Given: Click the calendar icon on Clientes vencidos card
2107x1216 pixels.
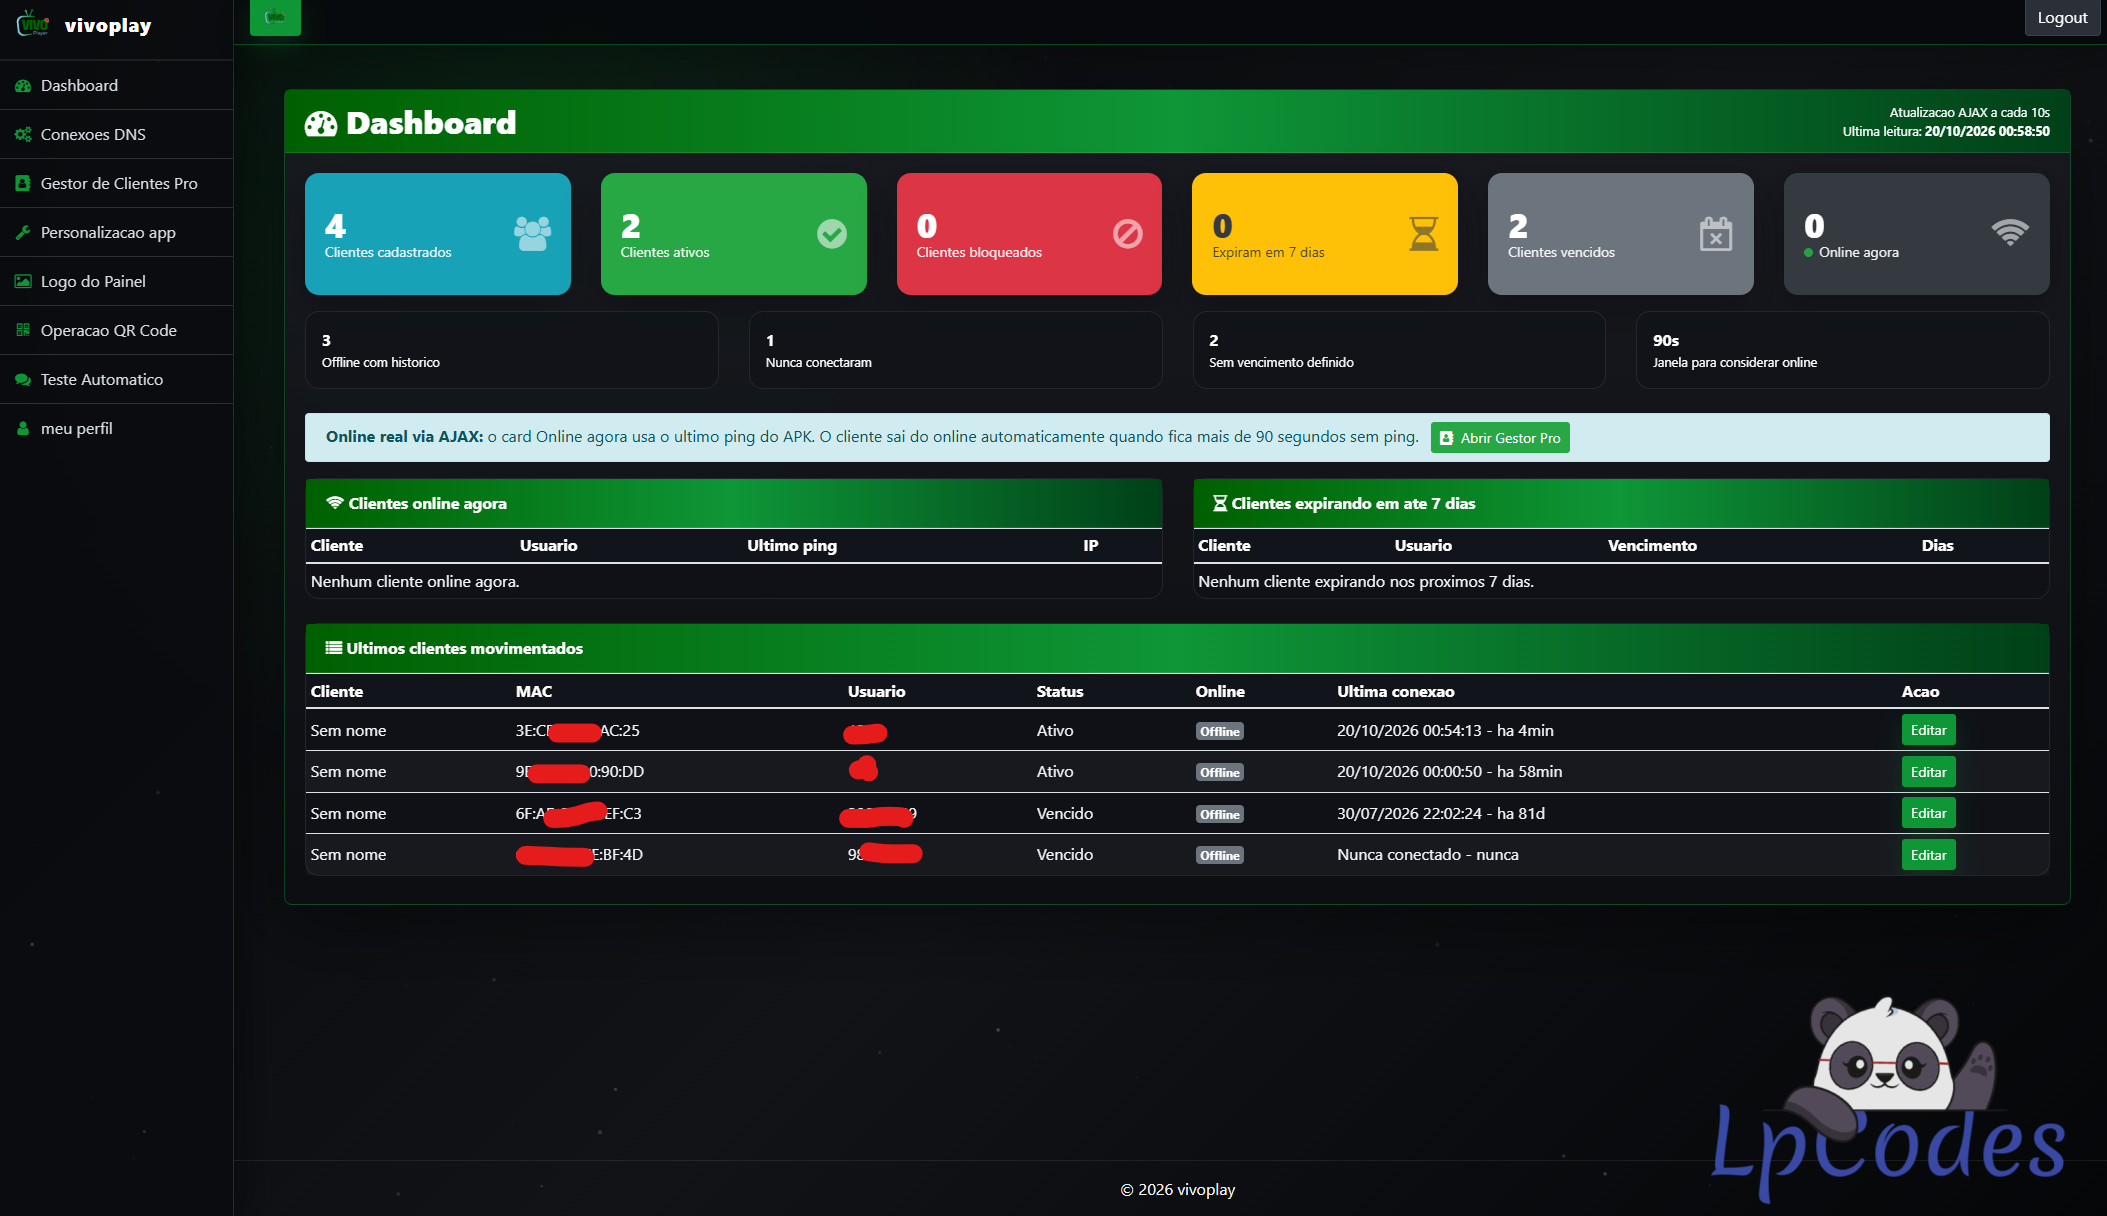Looking at the screenshot, I should 1716,234.
